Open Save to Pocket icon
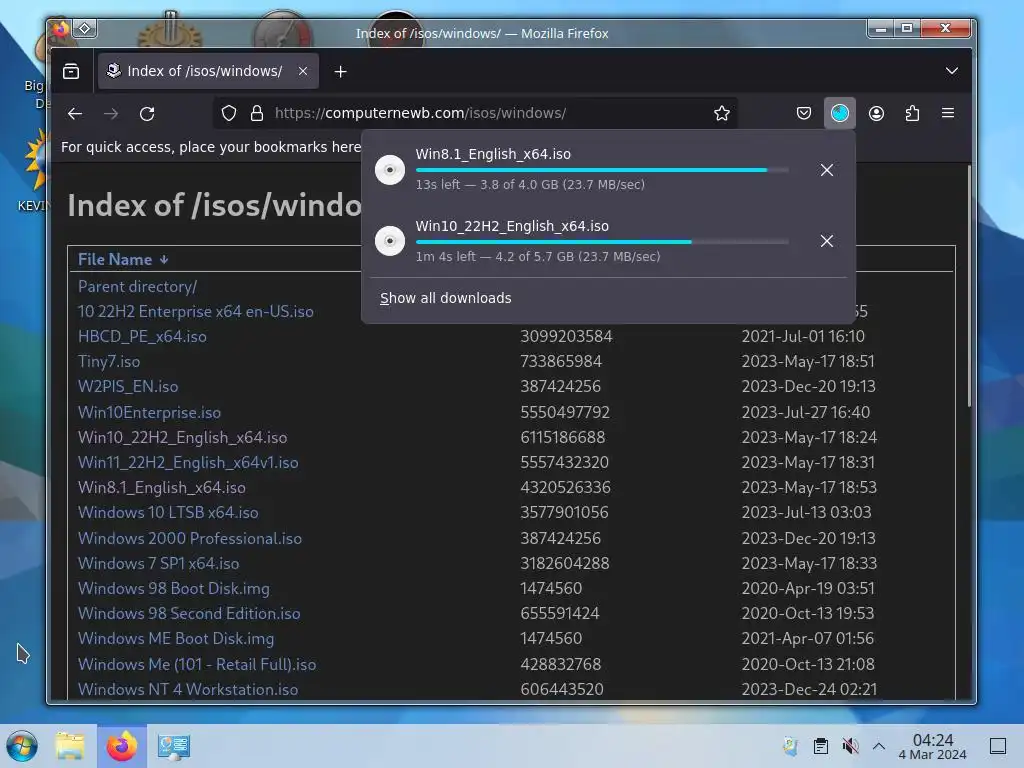Screen dimensions: 1024x768 [804, 113]
